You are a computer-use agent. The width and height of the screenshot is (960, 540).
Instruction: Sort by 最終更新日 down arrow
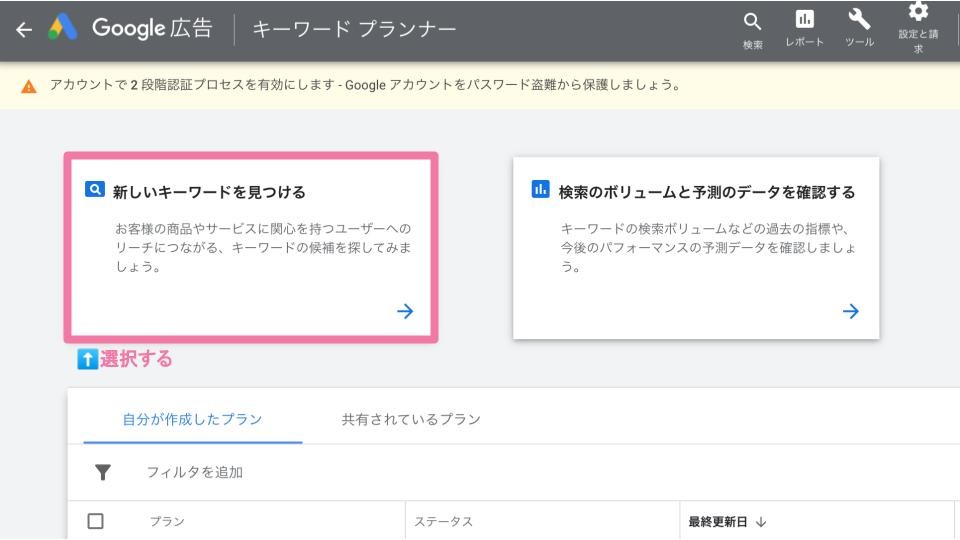tap(761, 522)
